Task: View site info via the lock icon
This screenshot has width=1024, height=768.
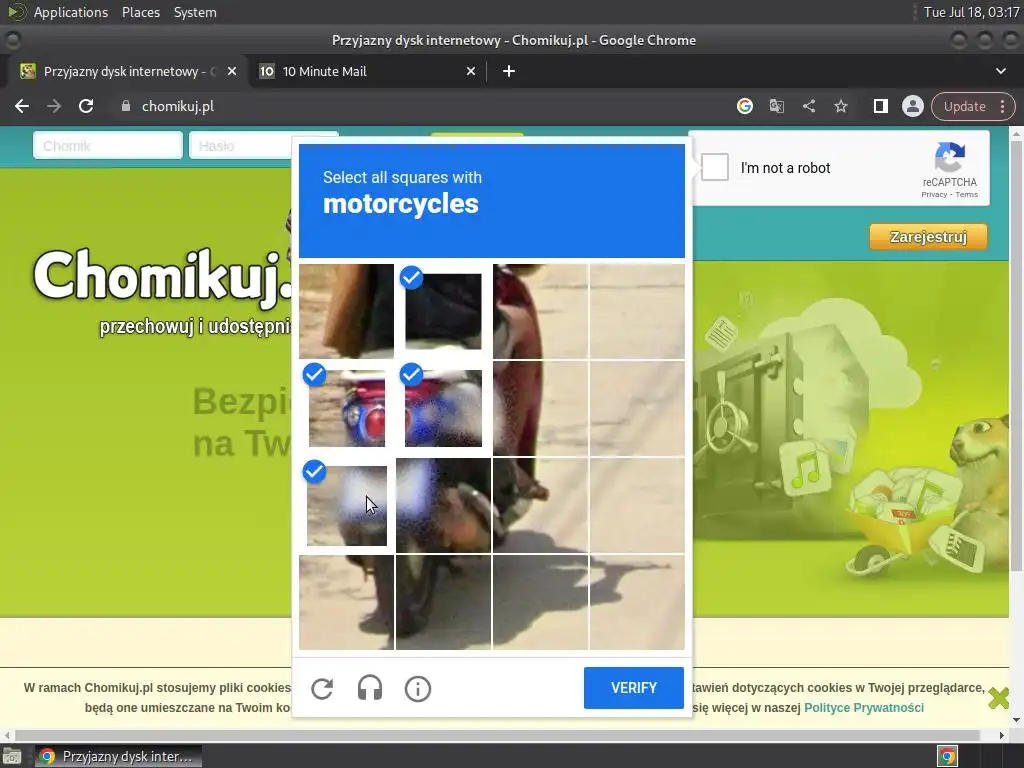Action: tap(126, 106)
